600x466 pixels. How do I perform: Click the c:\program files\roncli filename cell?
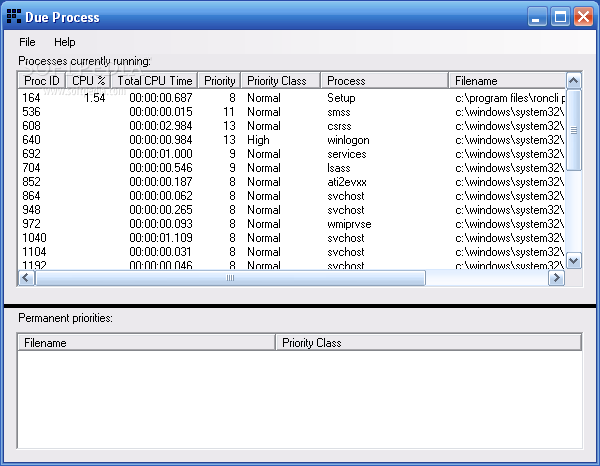click(x=510, y=98)
